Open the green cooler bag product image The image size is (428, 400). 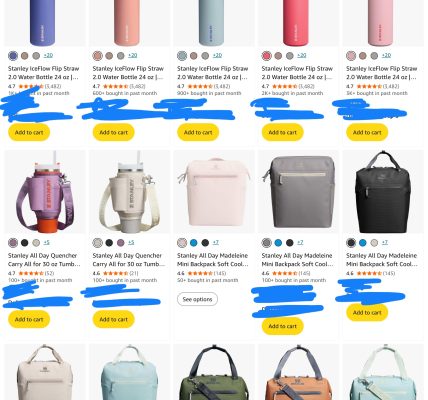point(214,372)
